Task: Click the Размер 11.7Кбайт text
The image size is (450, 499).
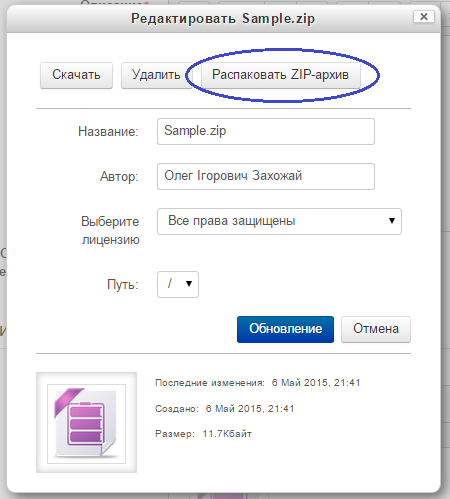Action: pos(203,434)
